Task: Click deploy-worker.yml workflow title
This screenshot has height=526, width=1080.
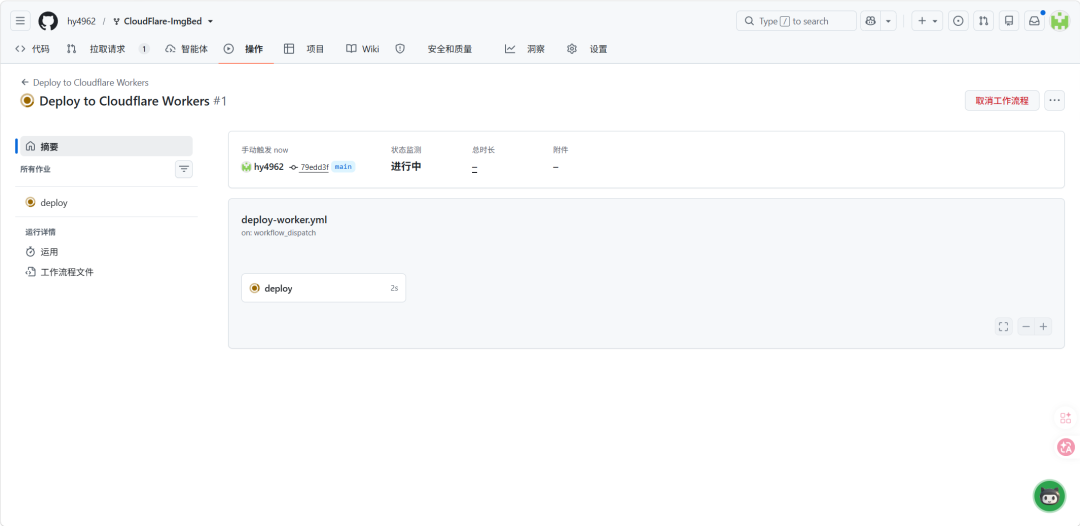Action: (x=284, y=220)
